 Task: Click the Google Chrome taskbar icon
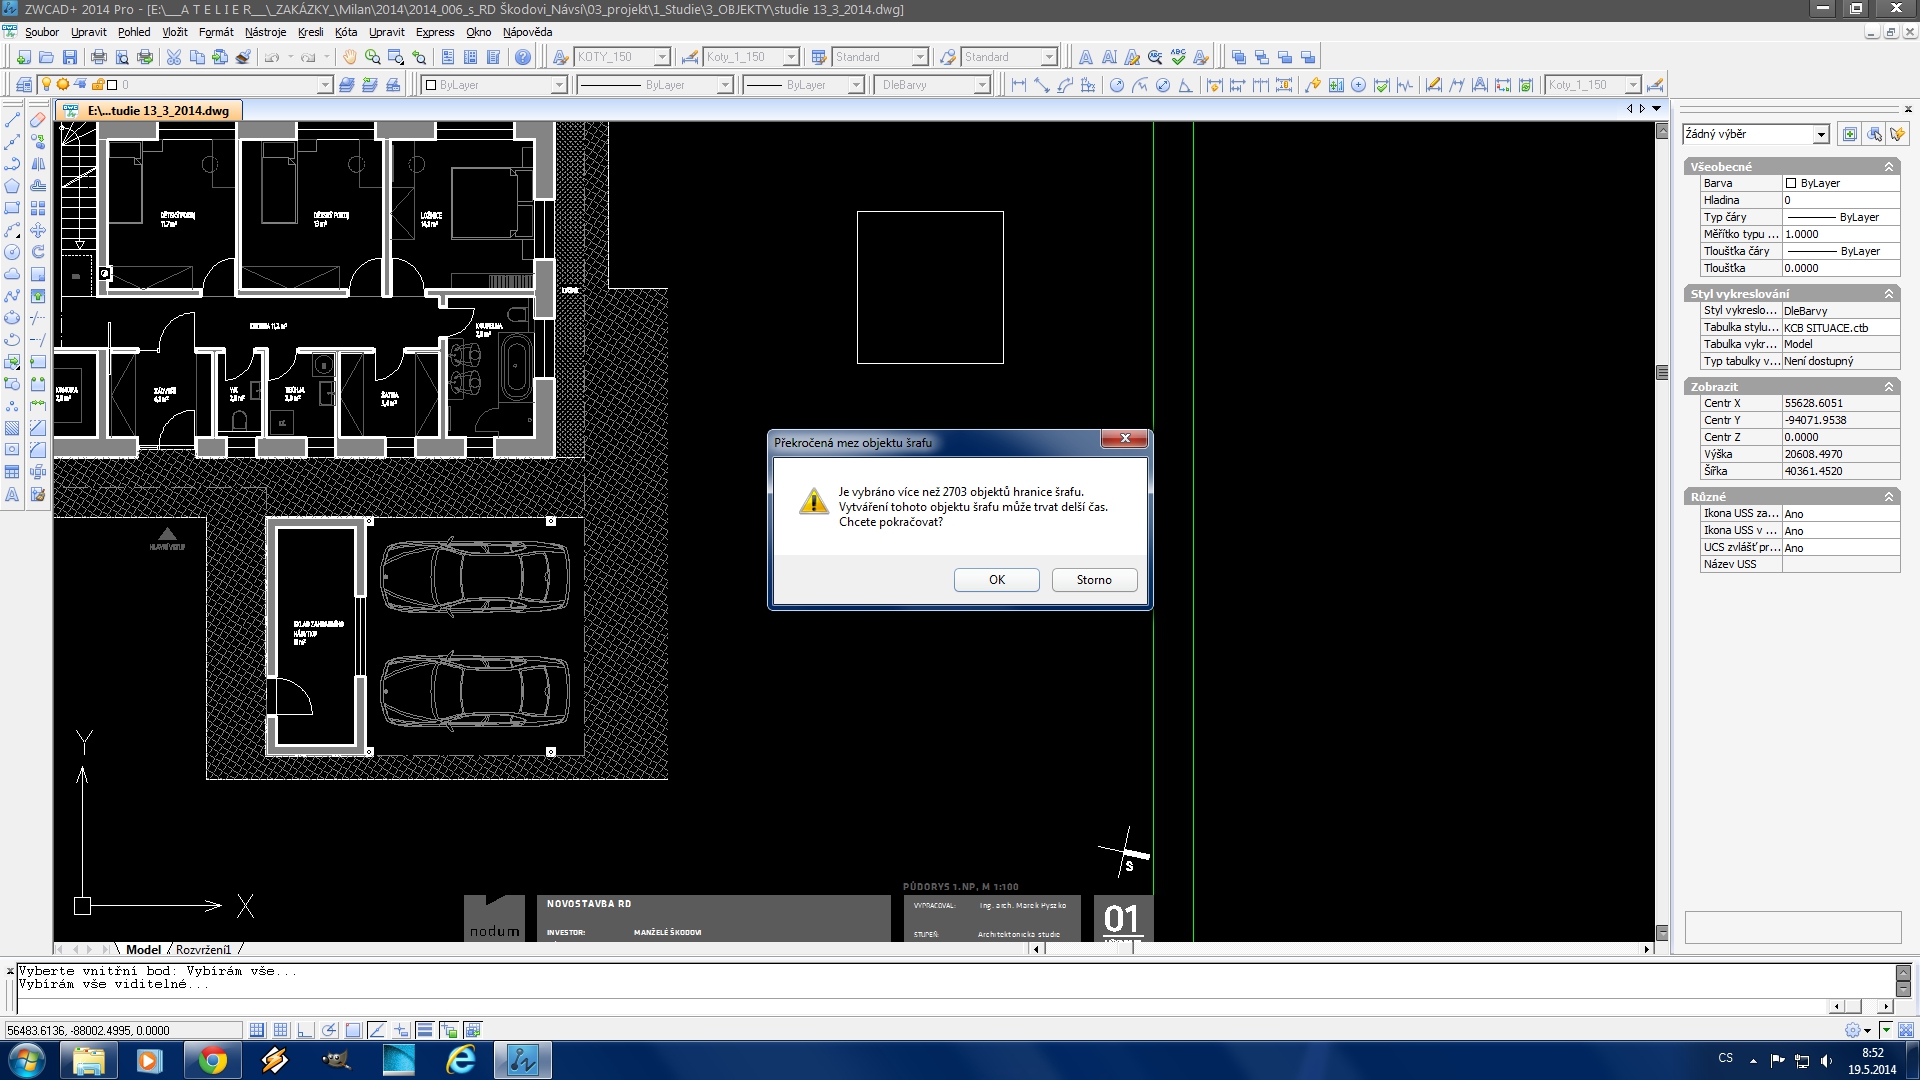pos(212,1060)
